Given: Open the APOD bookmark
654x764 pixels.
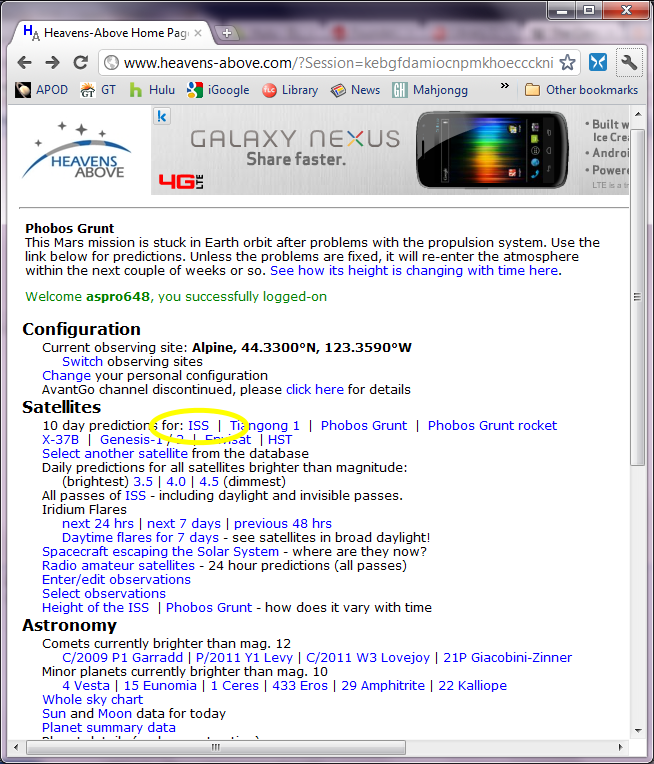Looking at the screenshot, I should click(x=41, y=90).
